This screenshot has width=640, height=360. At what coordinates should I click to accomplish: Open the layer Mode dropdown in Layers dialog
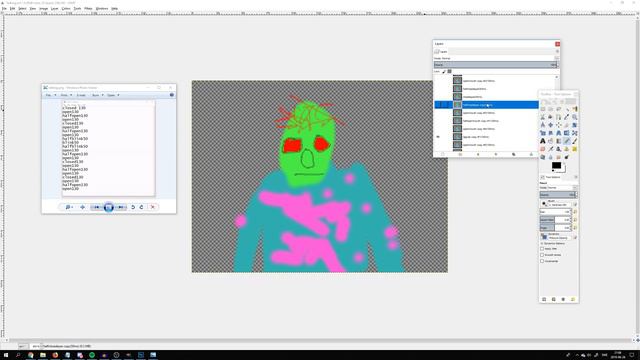pyautogui.click(x=495, y=58)
